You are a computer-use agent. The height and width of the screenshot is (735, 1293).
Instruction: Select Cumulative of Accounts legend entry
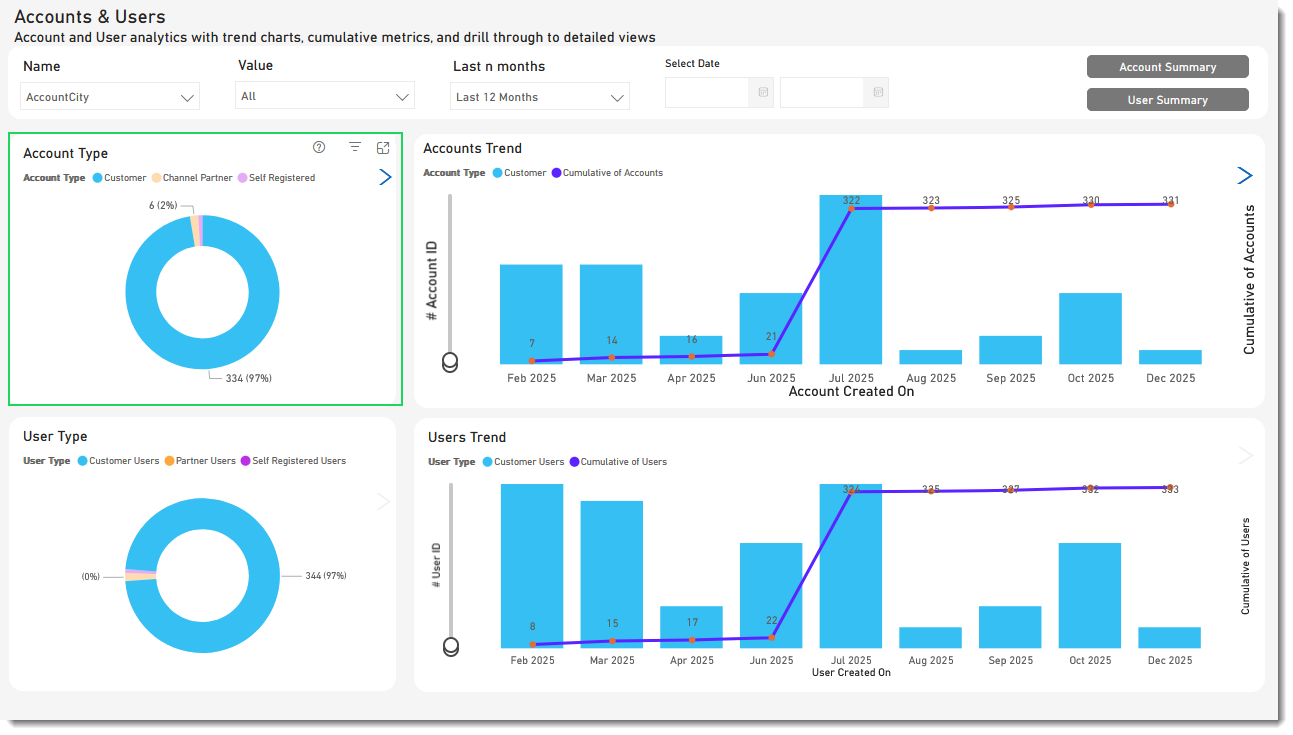point(612,173)
